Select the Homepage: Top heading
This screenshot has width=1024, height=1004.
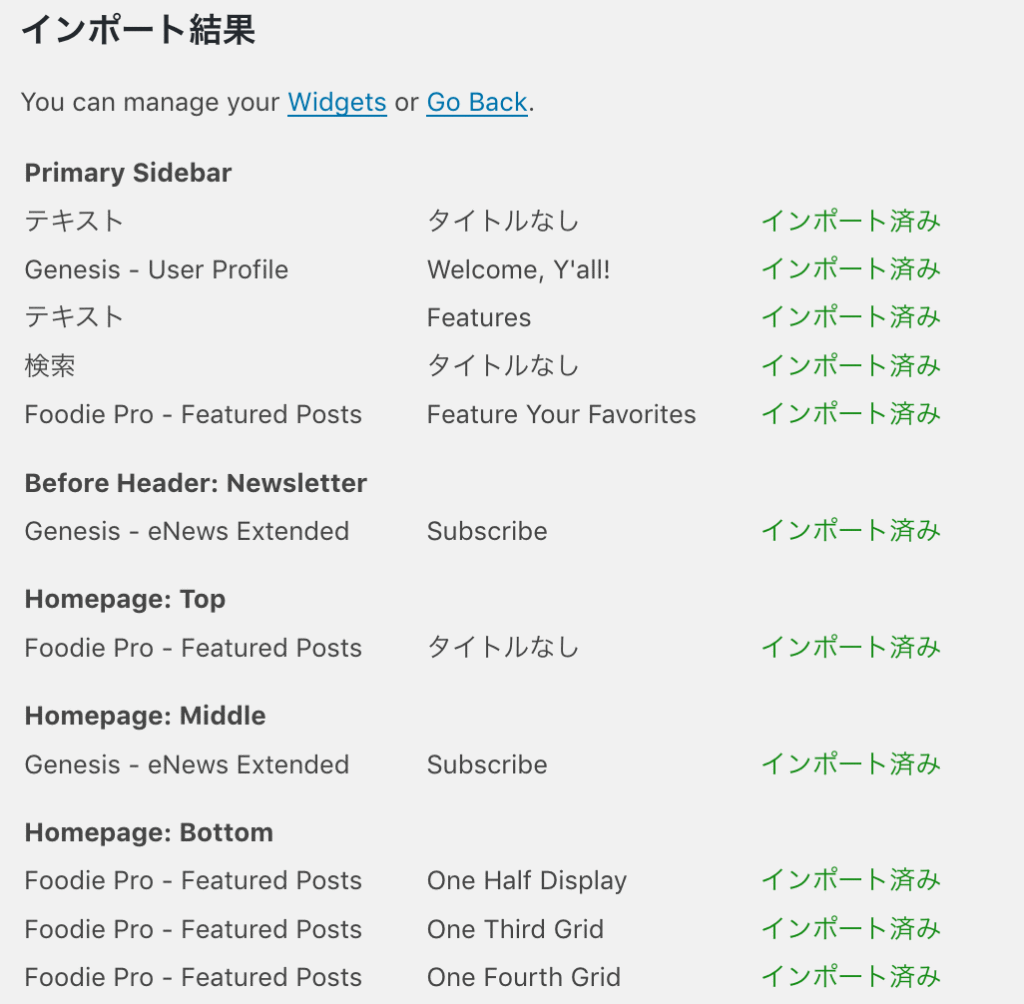coord(125,600)
